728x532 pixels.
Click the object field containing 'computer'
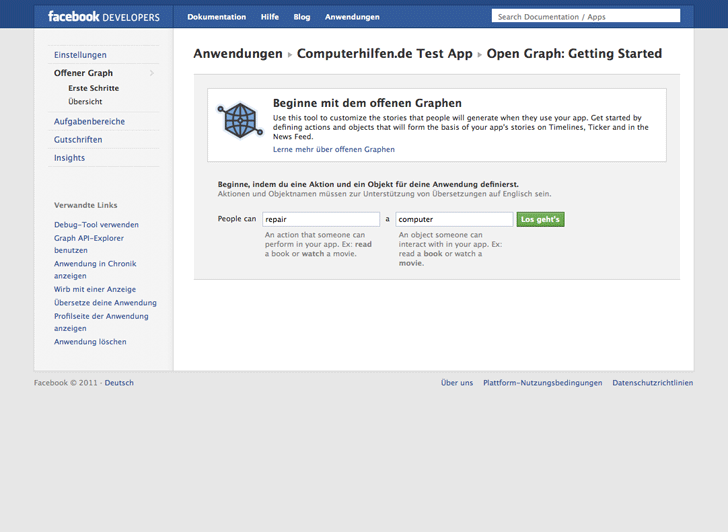pyautogui.click(x=454, y=219)
